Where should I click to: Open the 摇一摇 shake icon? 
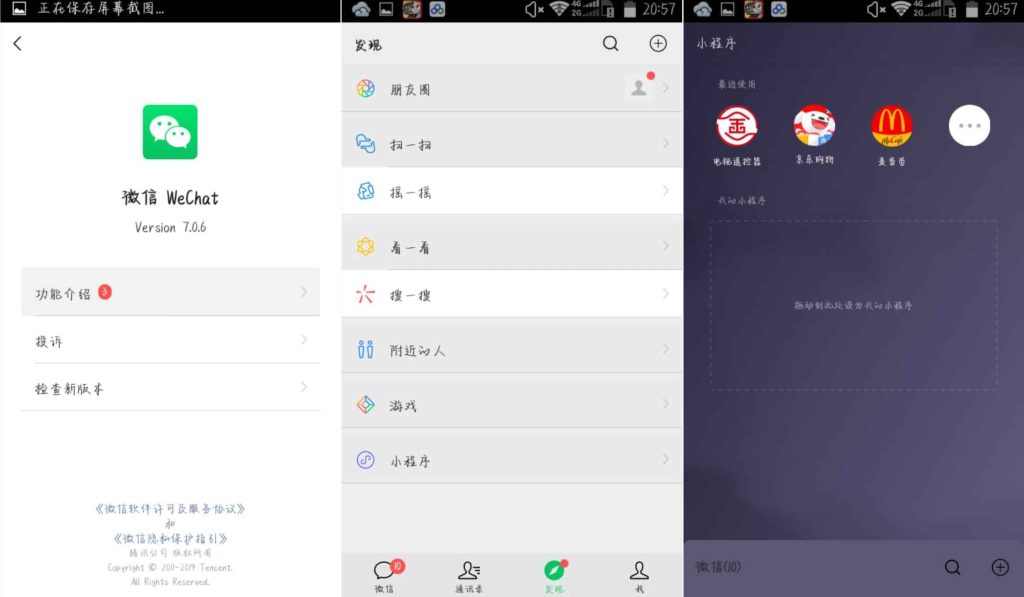(366, 191)
